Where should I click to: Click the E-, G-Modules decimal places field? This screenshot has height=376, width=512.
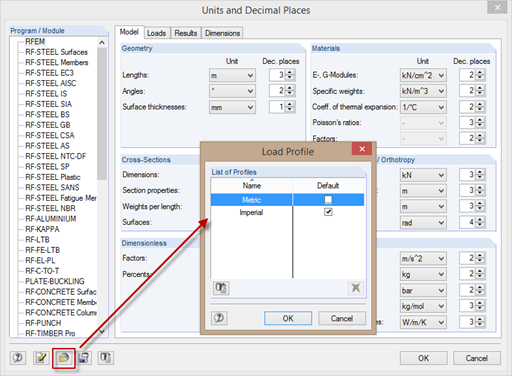click(x=468, y=75)
